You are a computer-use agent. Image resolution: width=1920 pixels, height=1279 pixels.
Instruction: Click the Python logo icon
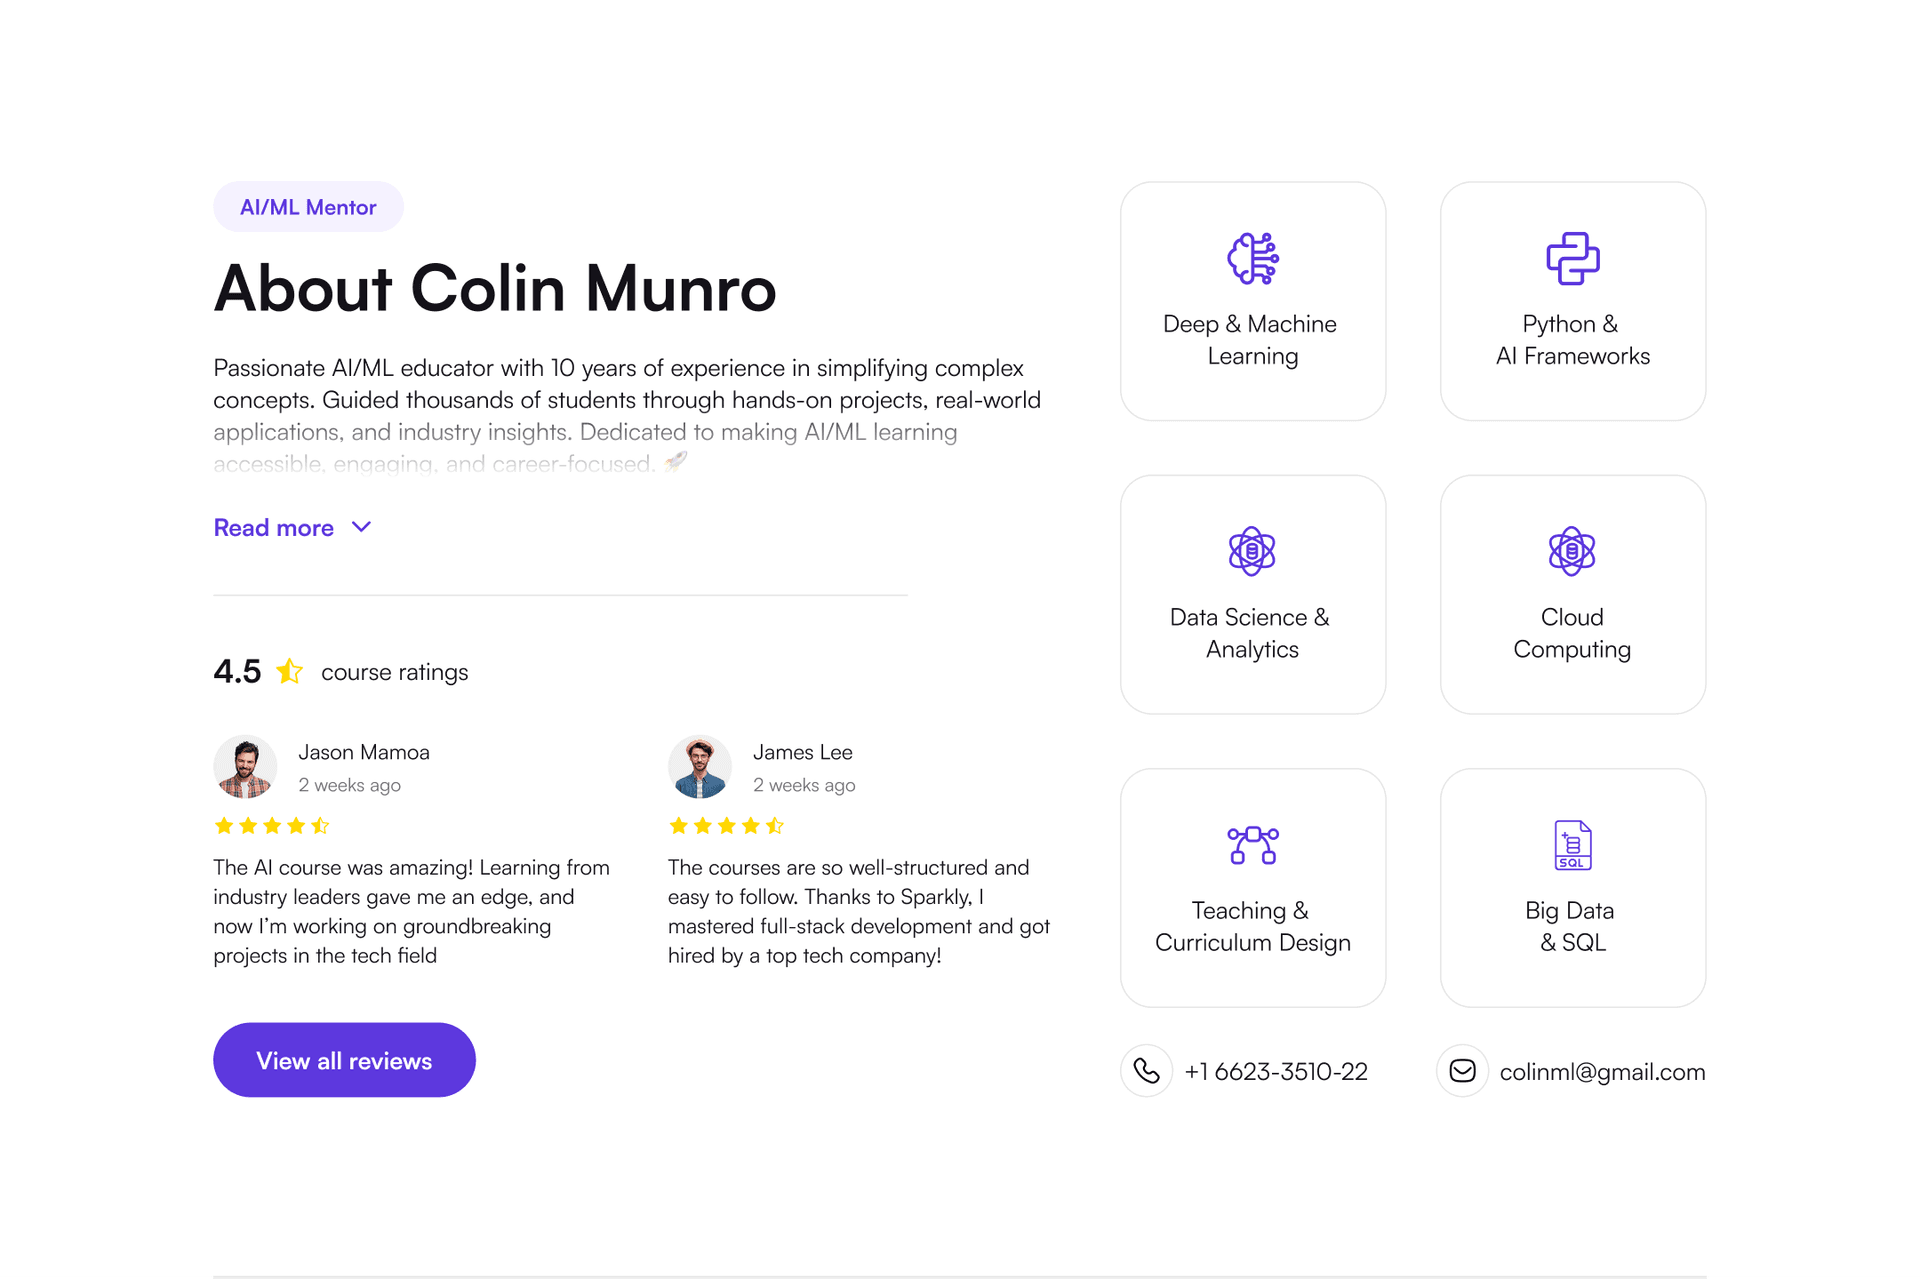click(x=1572, y=259)
